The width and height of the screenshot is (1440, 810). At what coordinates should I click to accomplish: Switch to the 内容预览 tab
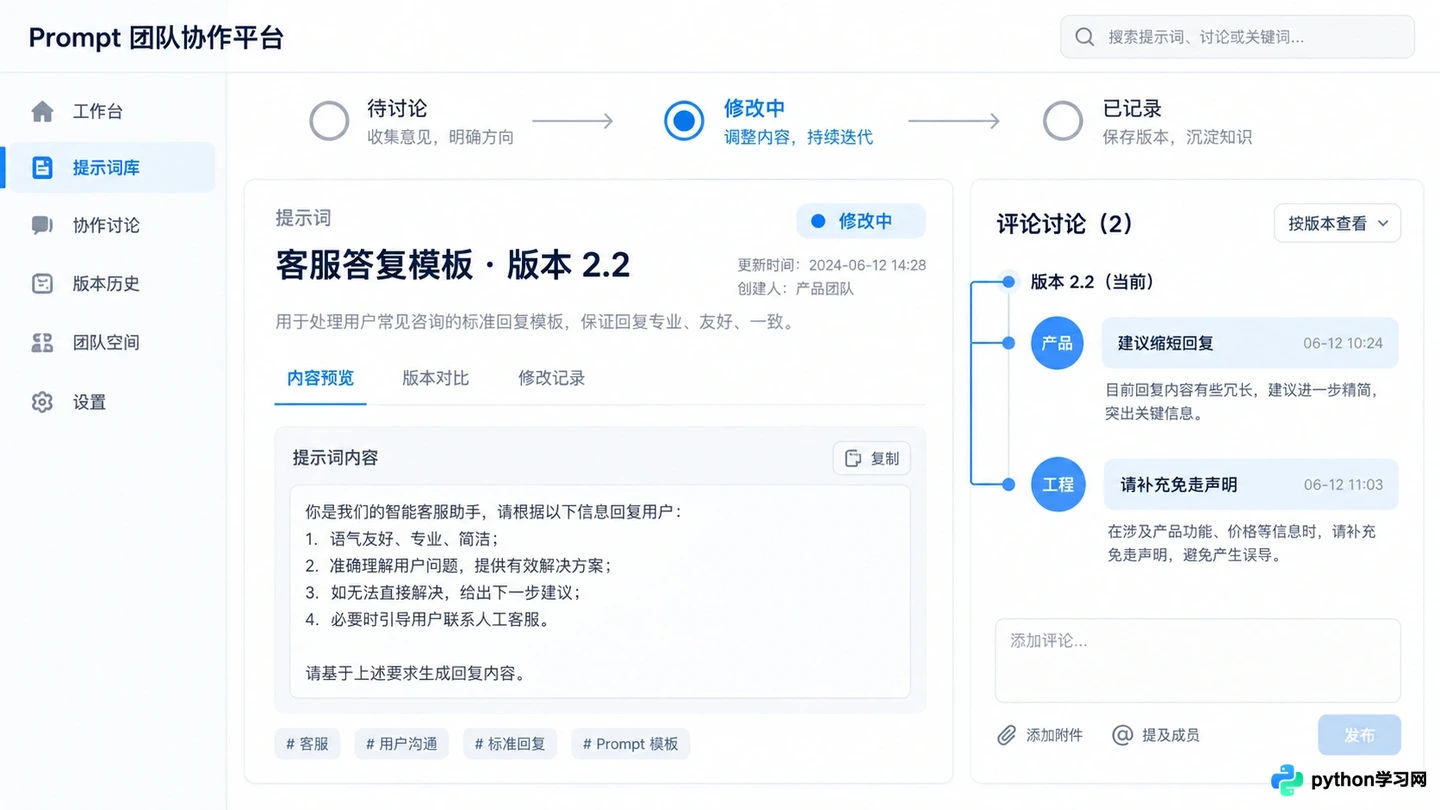[320, 378]
